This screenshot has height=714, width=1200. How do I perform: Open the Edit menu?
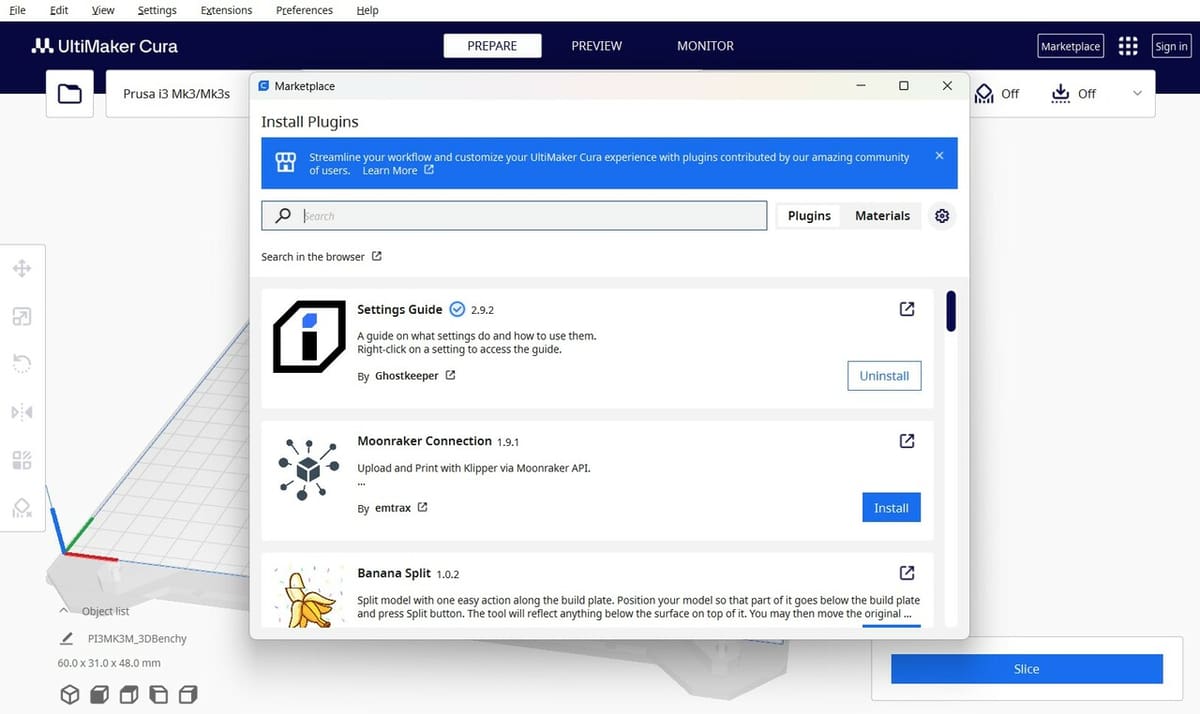point(59,10)
